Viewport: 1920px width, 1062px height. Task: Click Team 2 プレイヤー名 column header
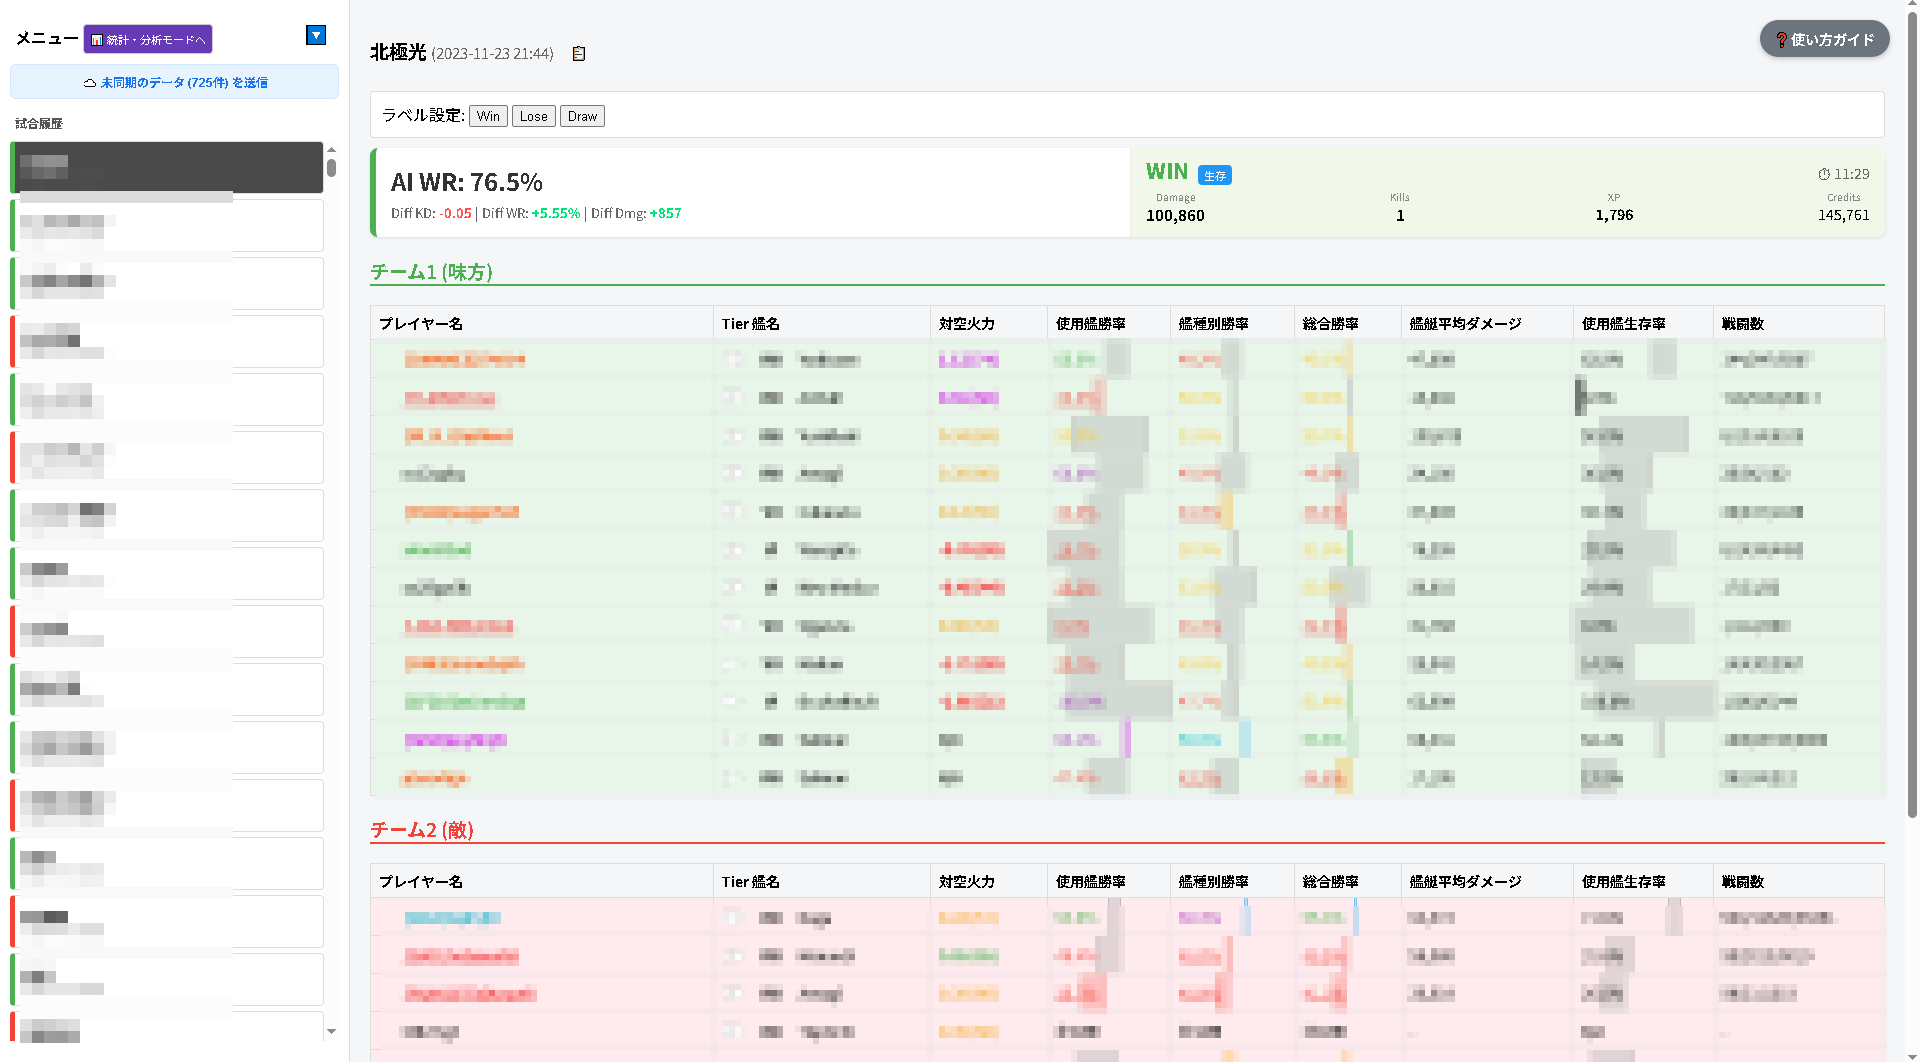tap(421, 882)
